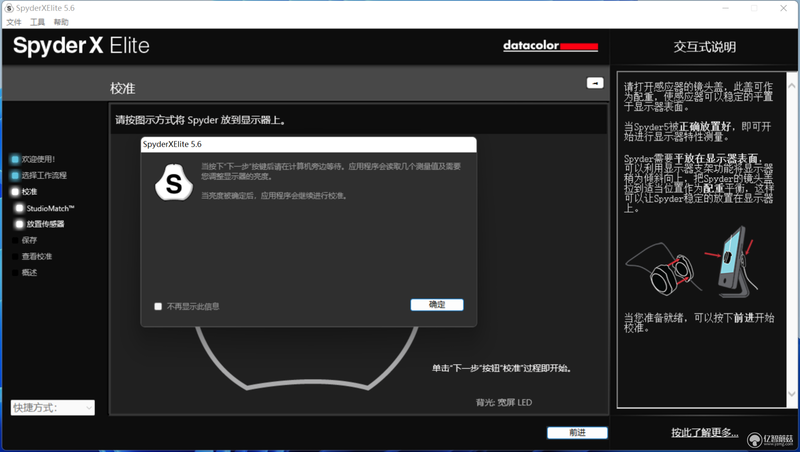Open the 帮助 menu
This screenshot has height=452, width=800.
click(x=61, y=22)
